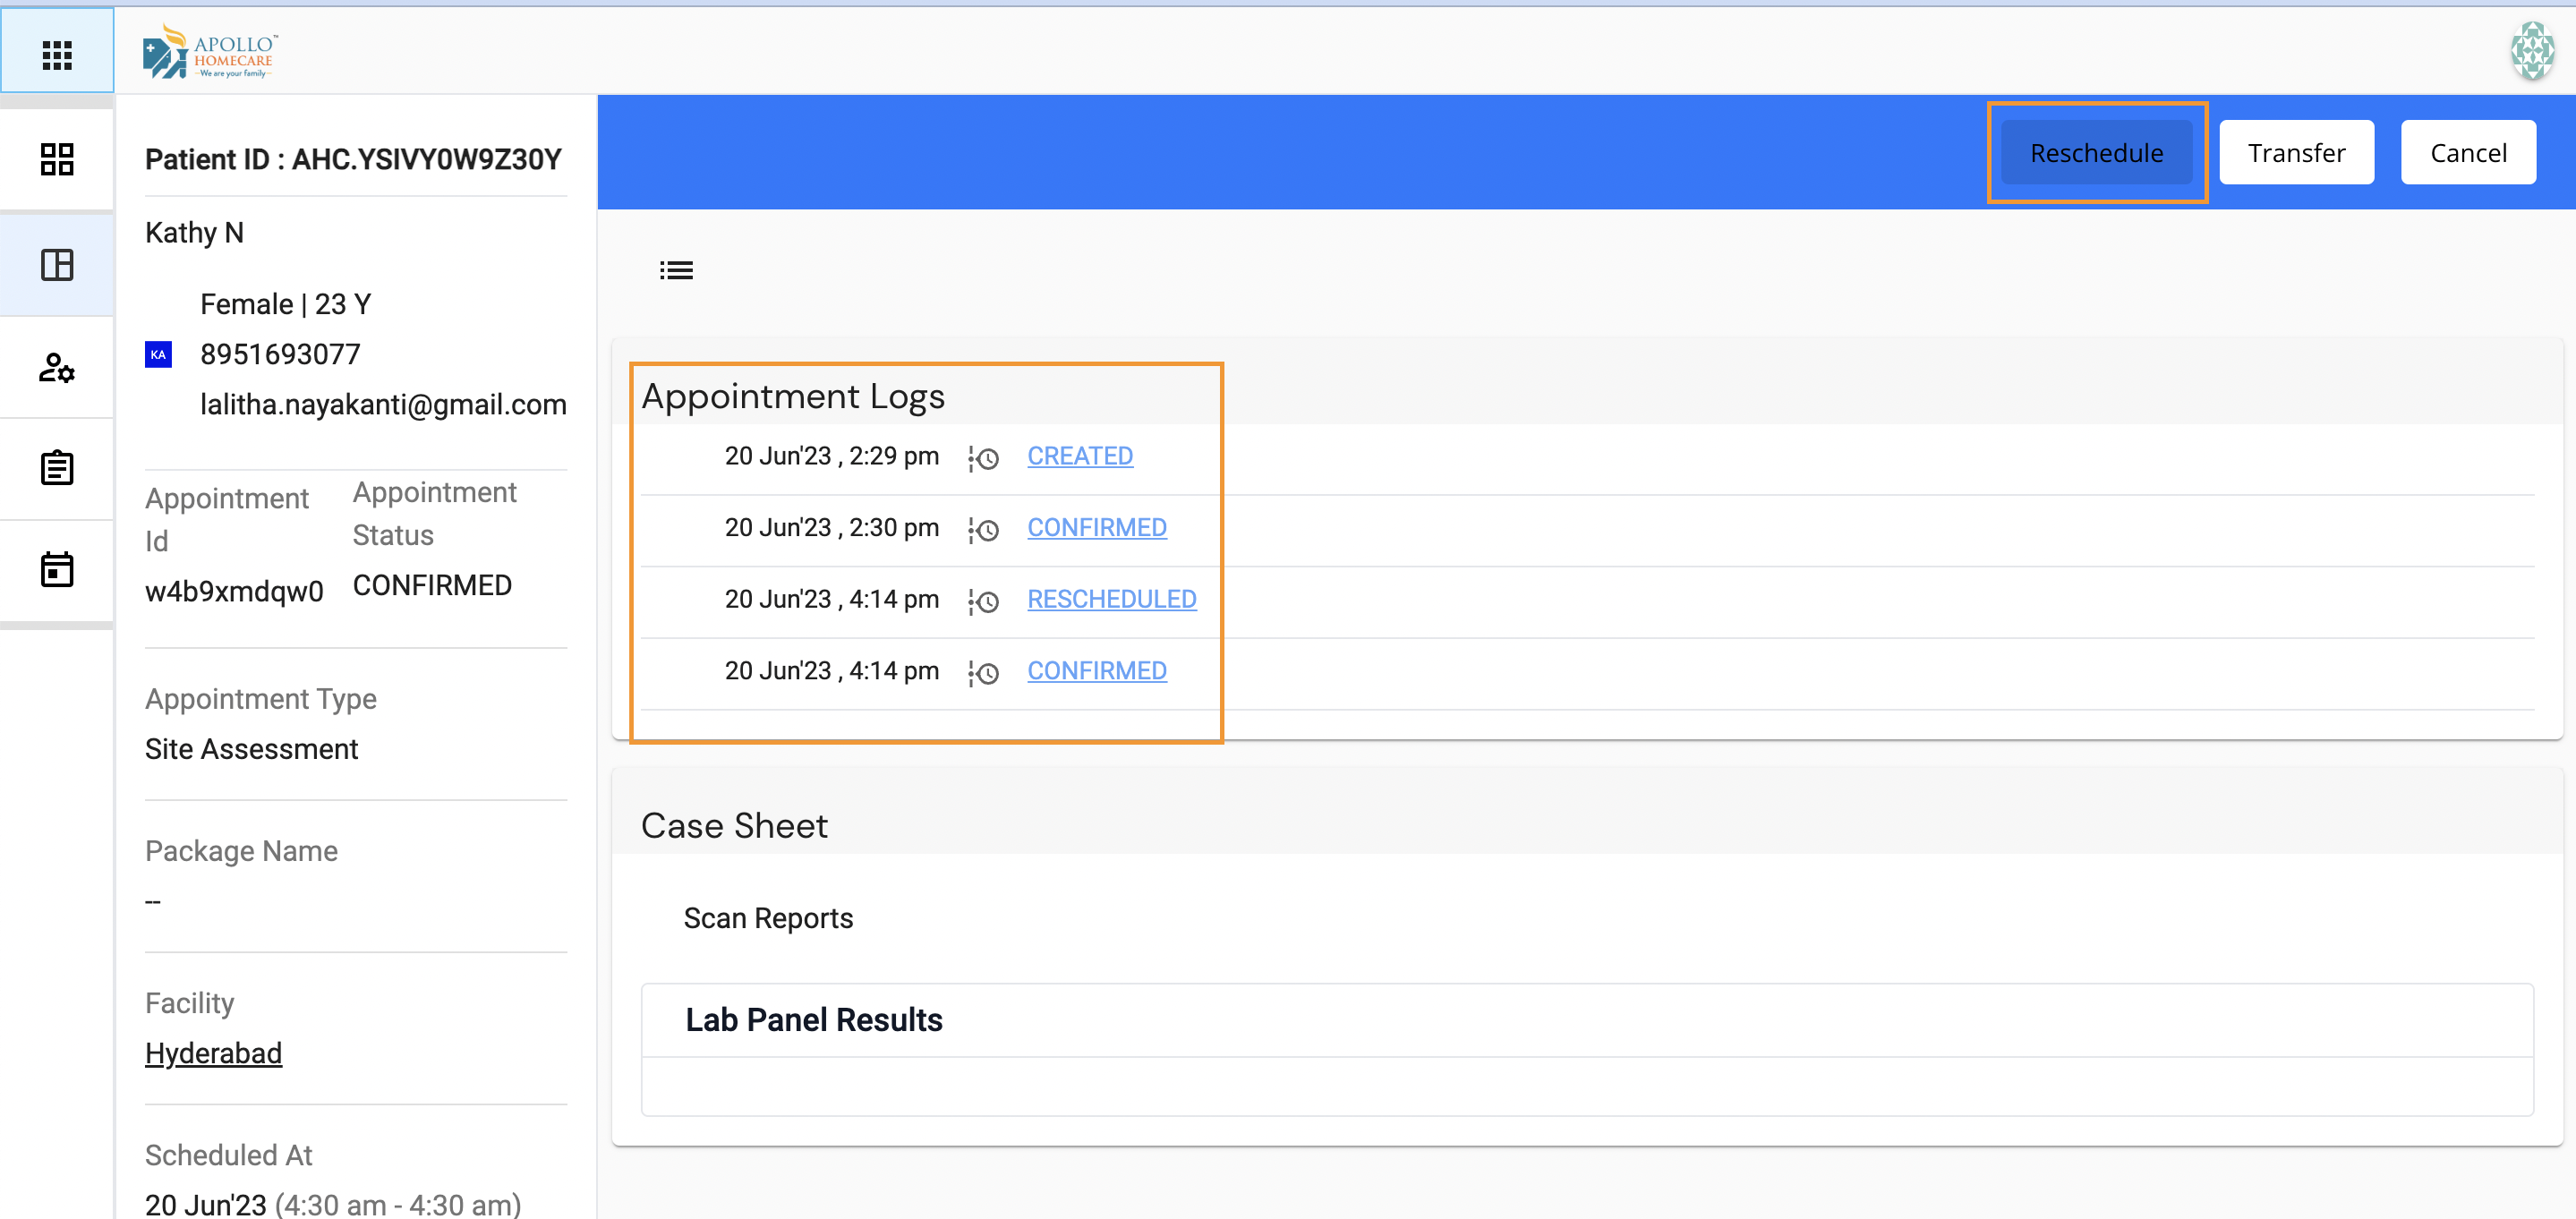Open the Reschedule option in the header
This screenshot has height=1219, width=2576.
[x=2096, y=151]
